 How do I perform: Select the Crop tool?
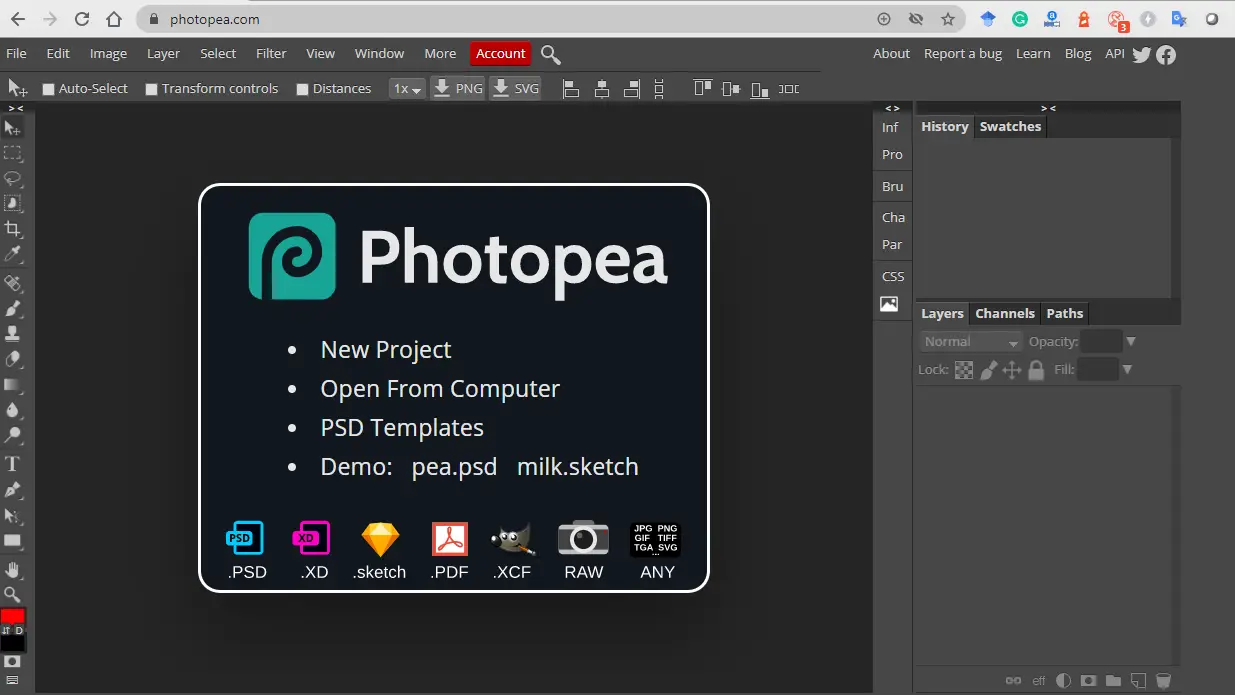[x=13, y=229]
